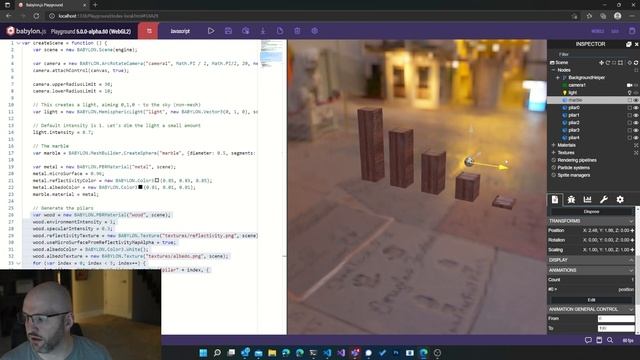
Task: Click the Edit button under Animations
Action: point(591,300)
